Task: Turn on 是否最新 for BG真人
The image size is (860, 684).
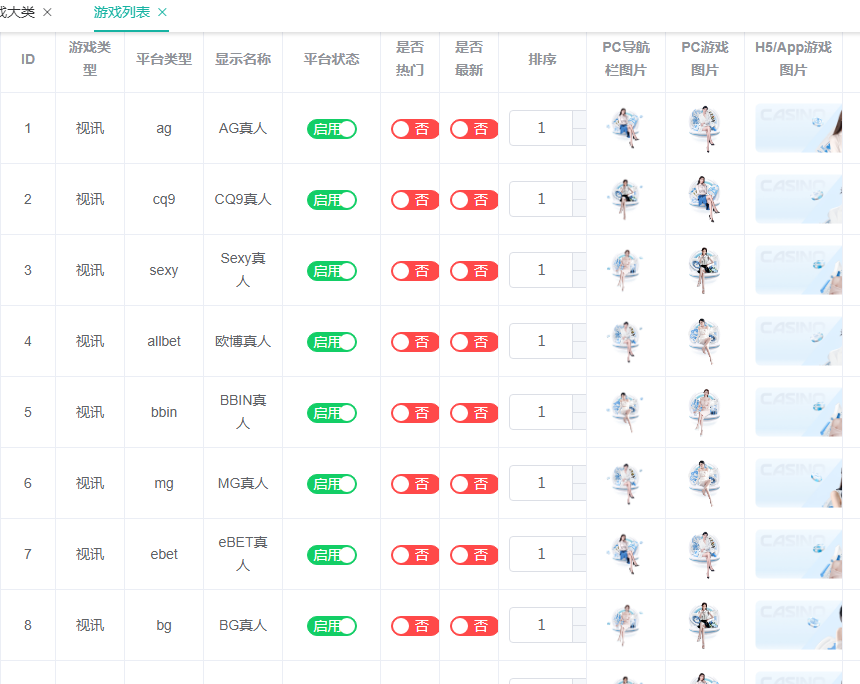Action: [474, 626]
